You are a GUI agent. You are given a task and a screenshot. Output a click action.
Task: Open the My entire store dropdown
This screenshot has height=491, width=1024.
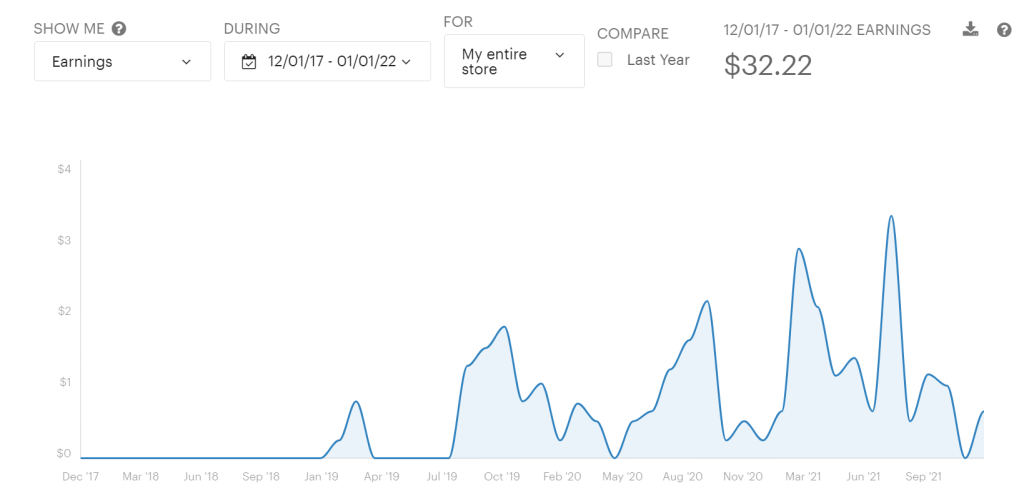pyautogui.click(x=514, y=62)
